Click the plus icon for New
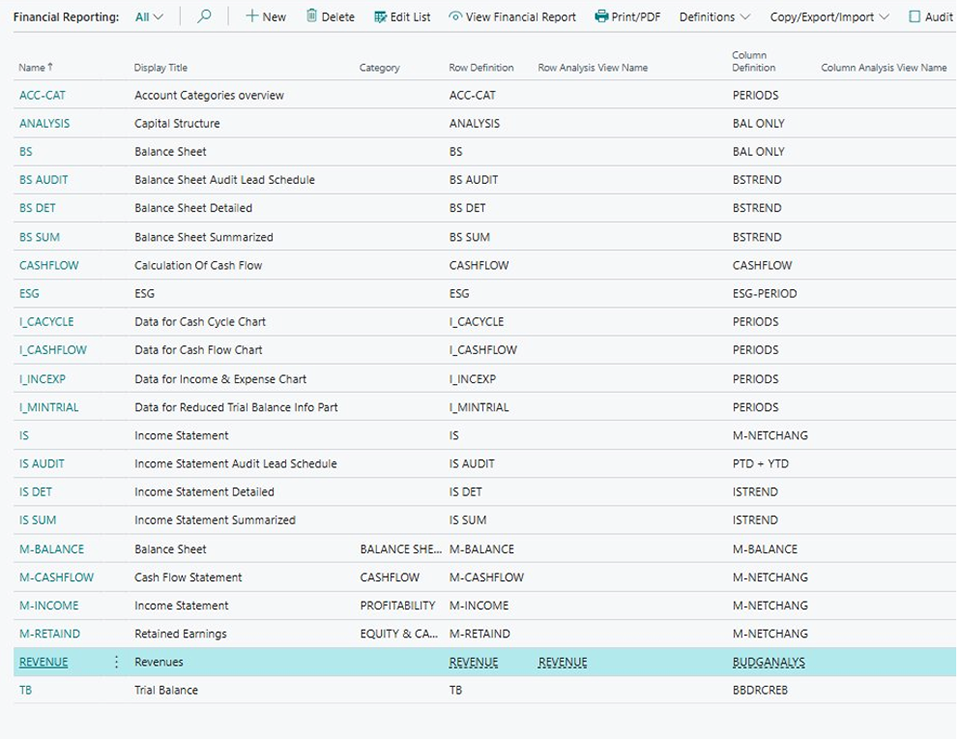Viewport: 960px width, 740px height. click(x=252, y=16)
